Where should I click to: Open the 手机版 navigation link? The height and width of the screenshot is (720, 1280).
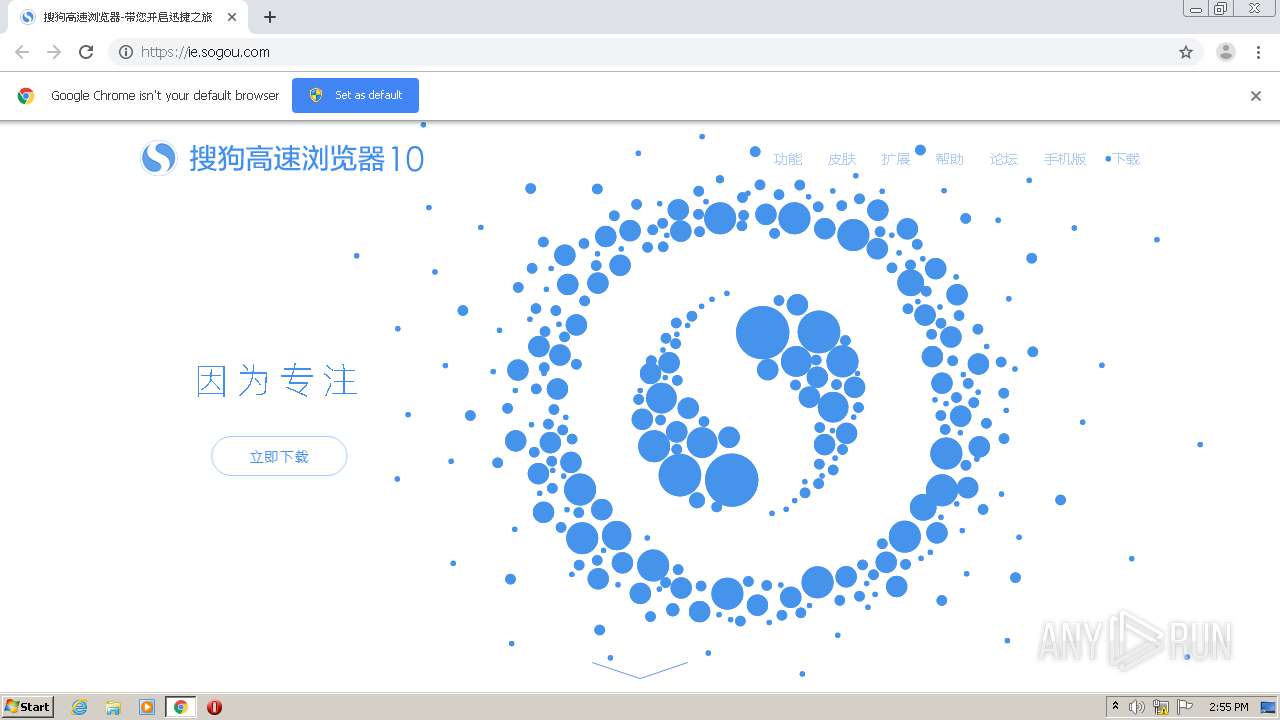click(x=1065, y=159)
